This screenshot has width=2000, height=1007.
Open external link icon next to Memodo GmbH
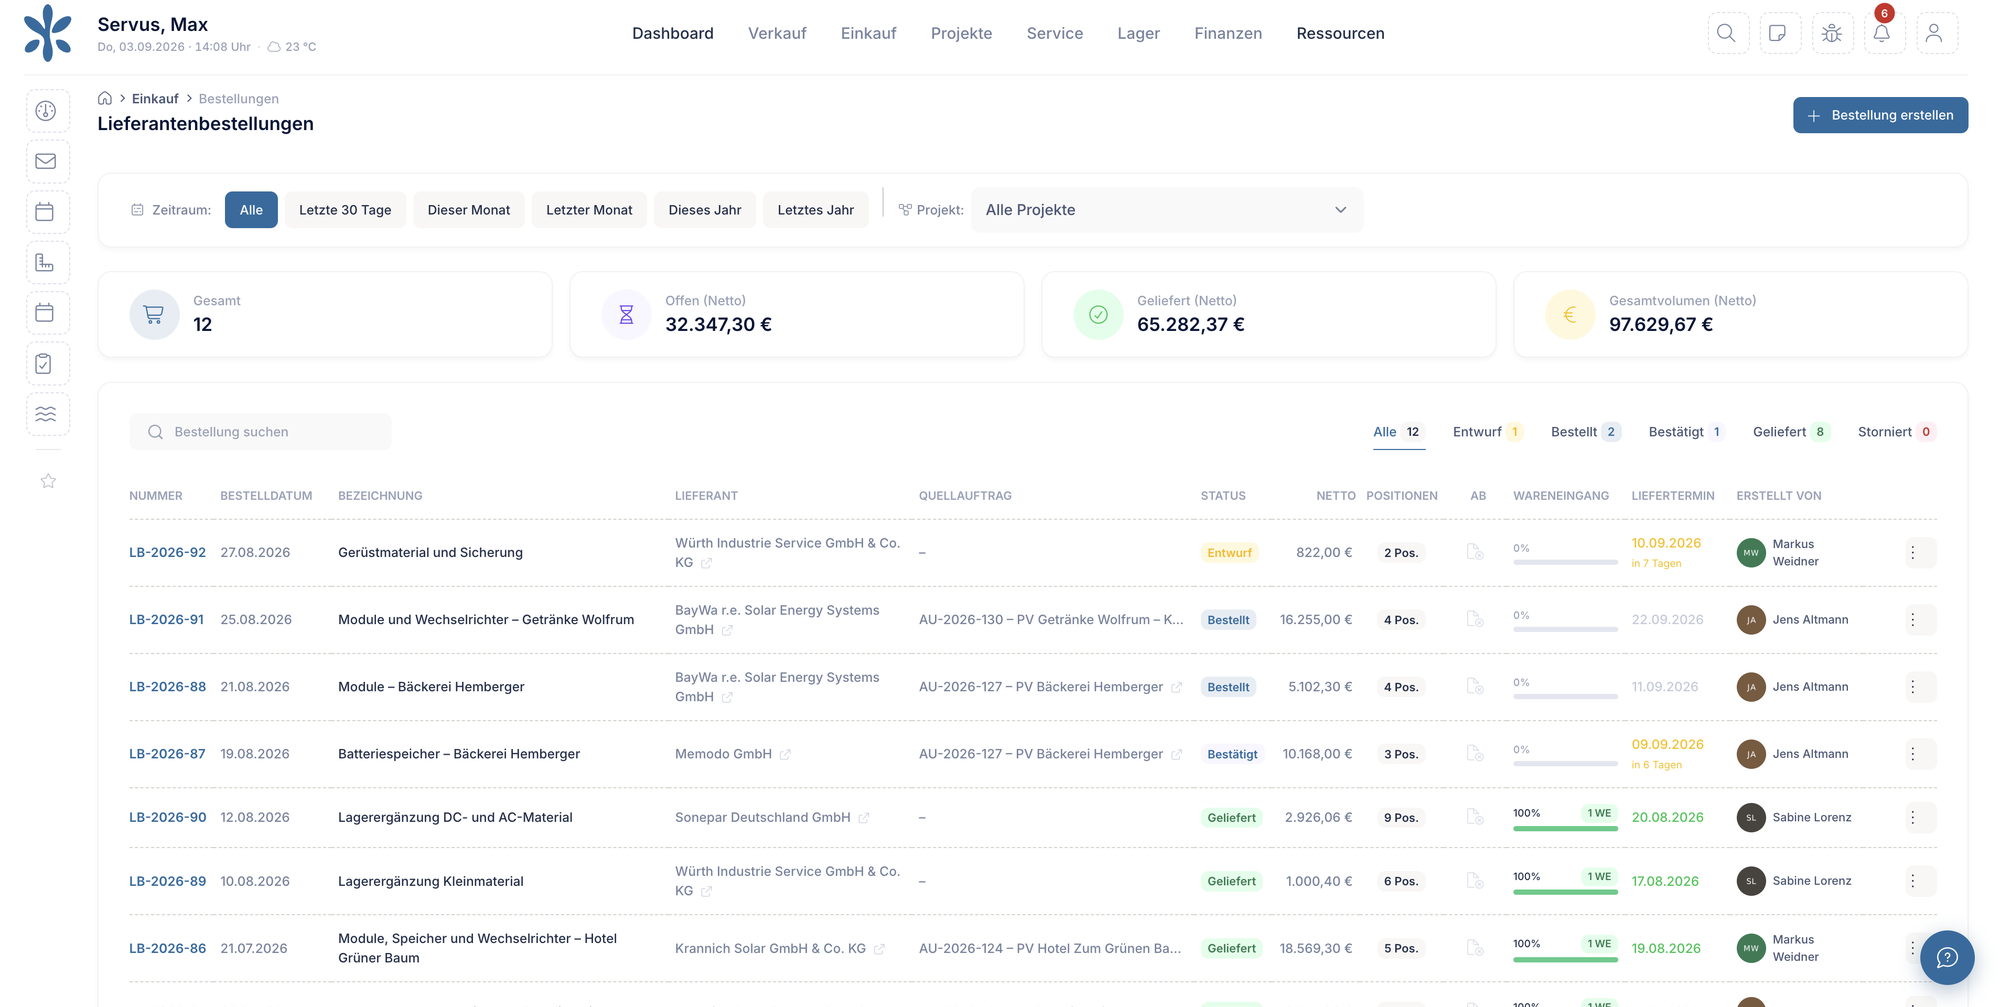pos(785,755)
